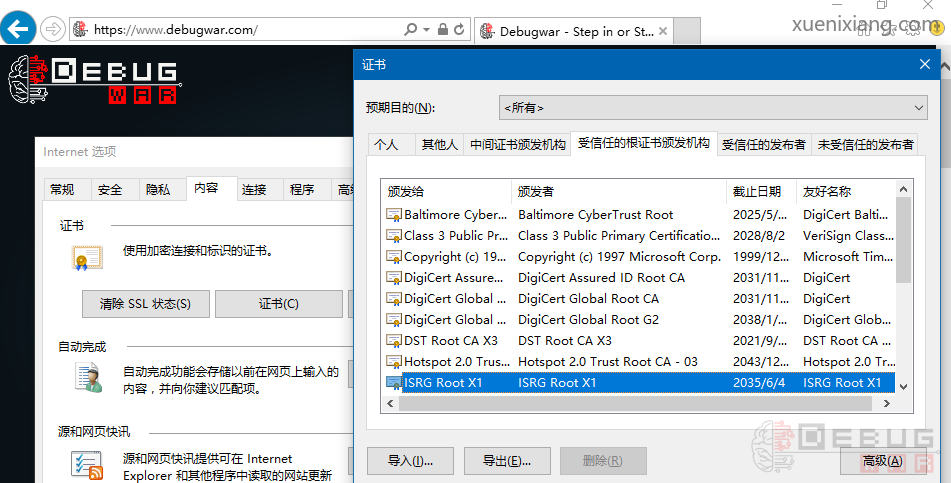Sort list by 颁发给 column header
Screen dimensions: 951x483
click(446, 192)
